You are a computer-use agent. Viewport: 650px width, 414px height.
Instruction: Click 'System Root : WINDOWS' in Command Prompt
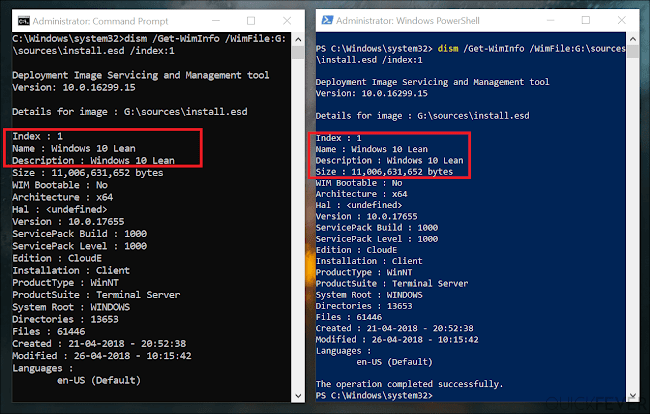click(71, 307)
